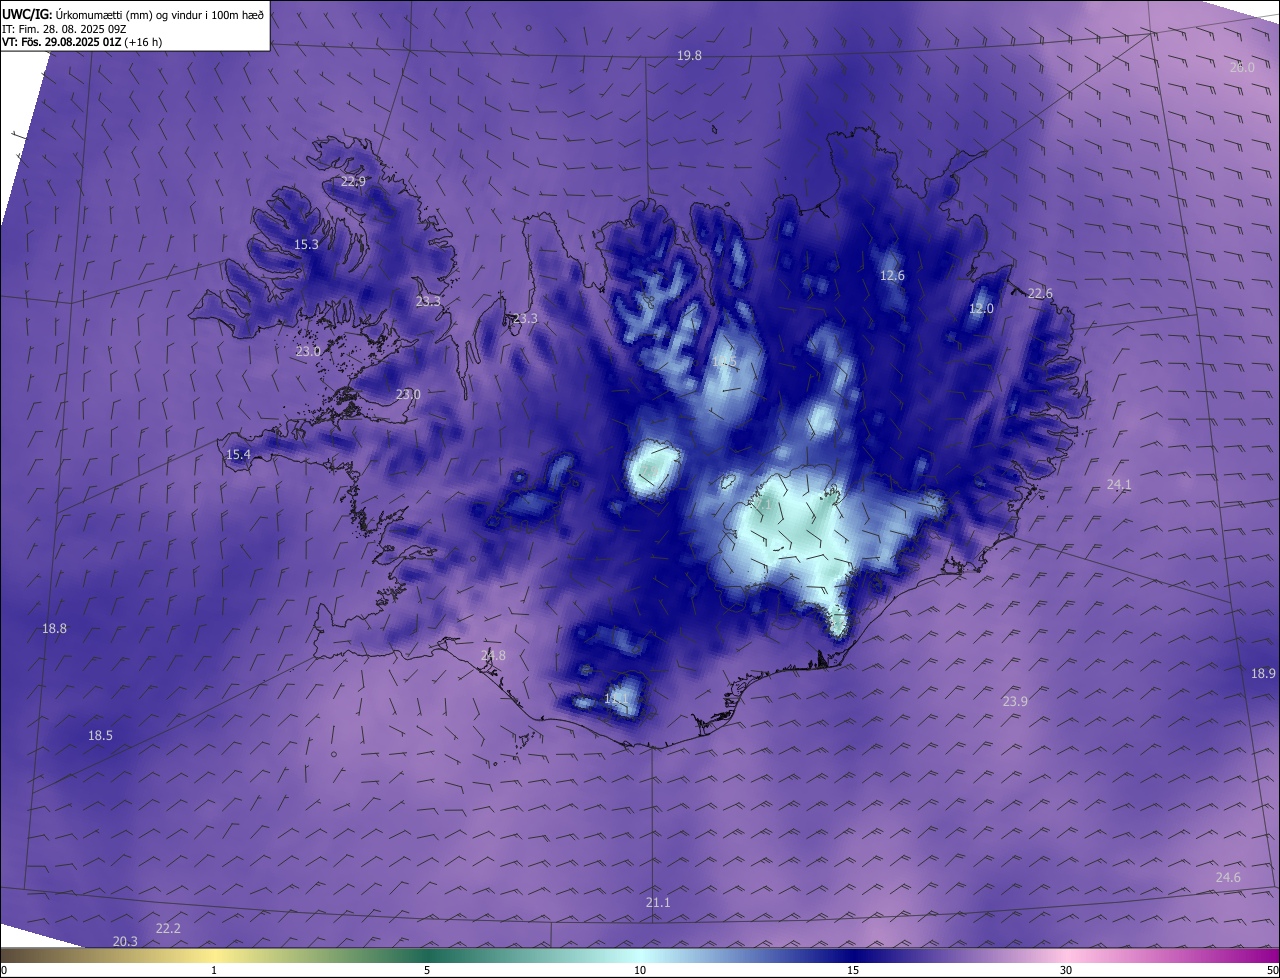Click the 15.3 value in the Westfjords
The image size is (1280, 978).
tap(306, 245)
